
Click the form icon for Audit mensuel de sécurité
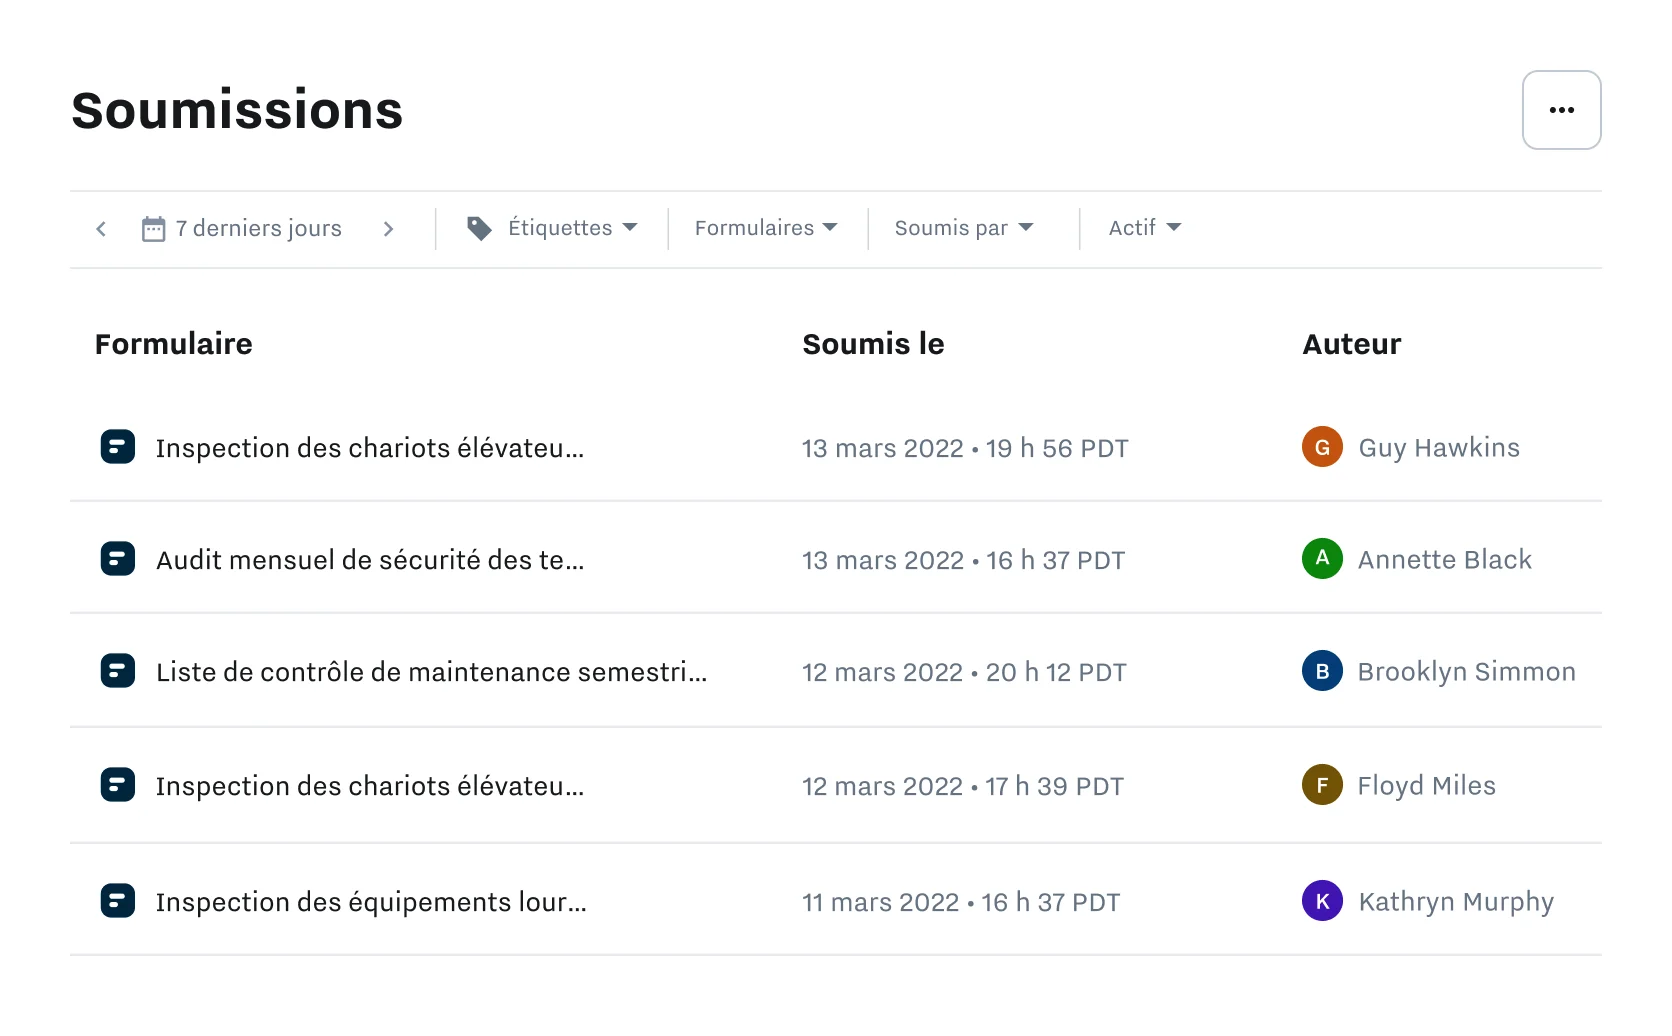[118, 559]
